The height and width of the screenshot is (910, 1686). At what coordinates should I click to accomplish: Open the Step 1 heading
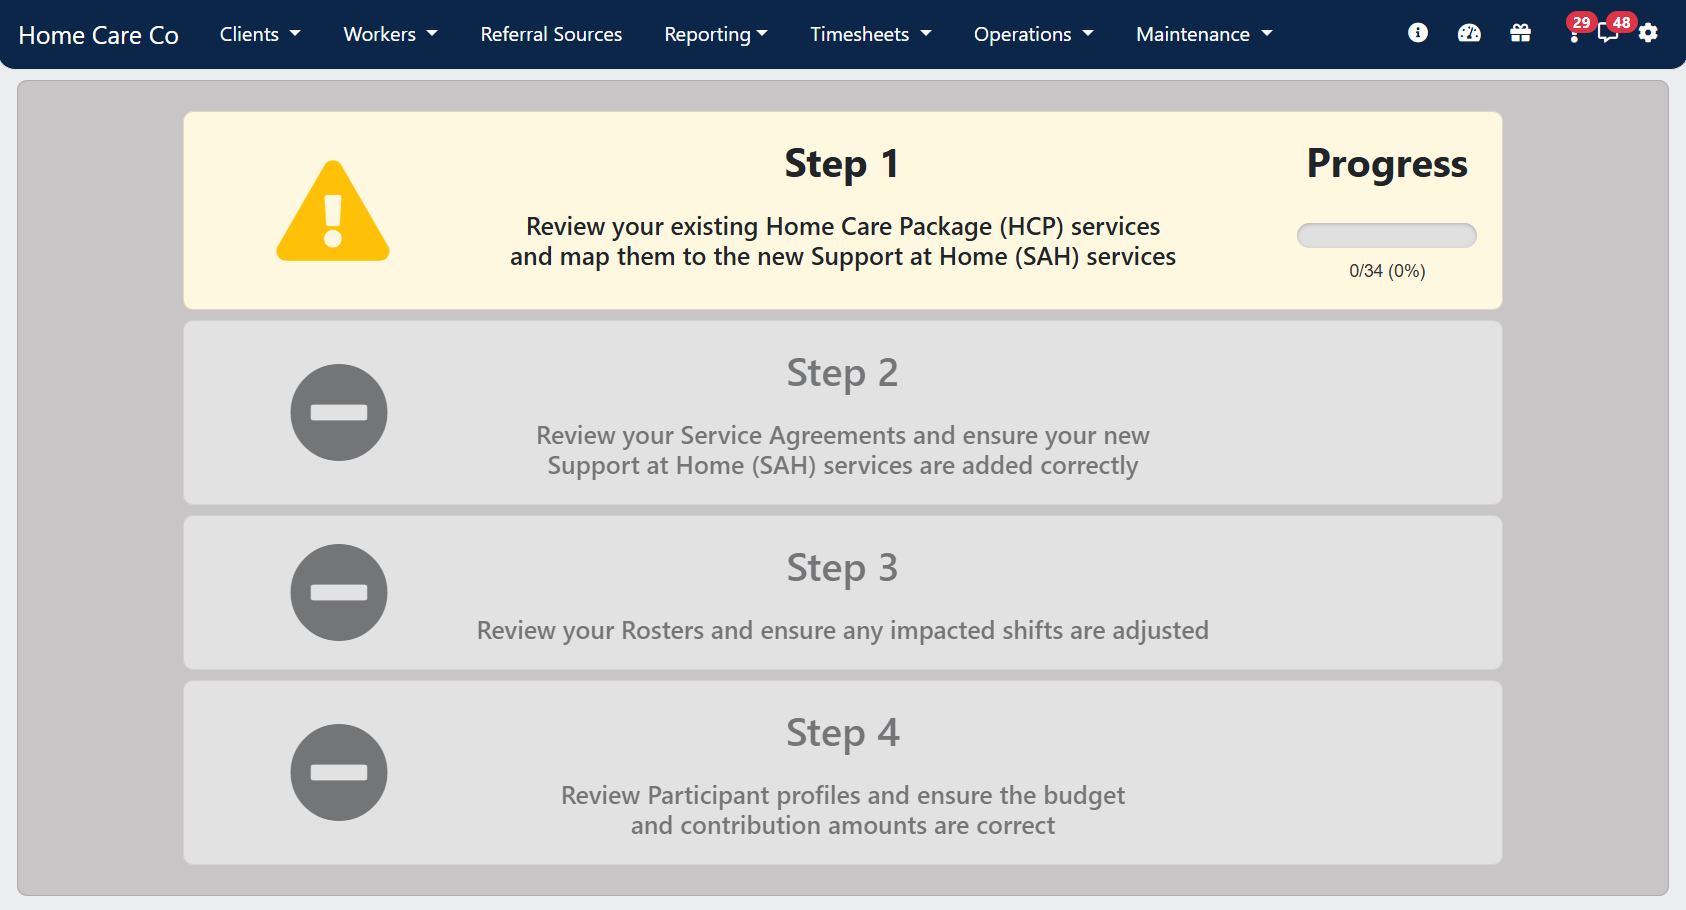(x=842, y=164)
